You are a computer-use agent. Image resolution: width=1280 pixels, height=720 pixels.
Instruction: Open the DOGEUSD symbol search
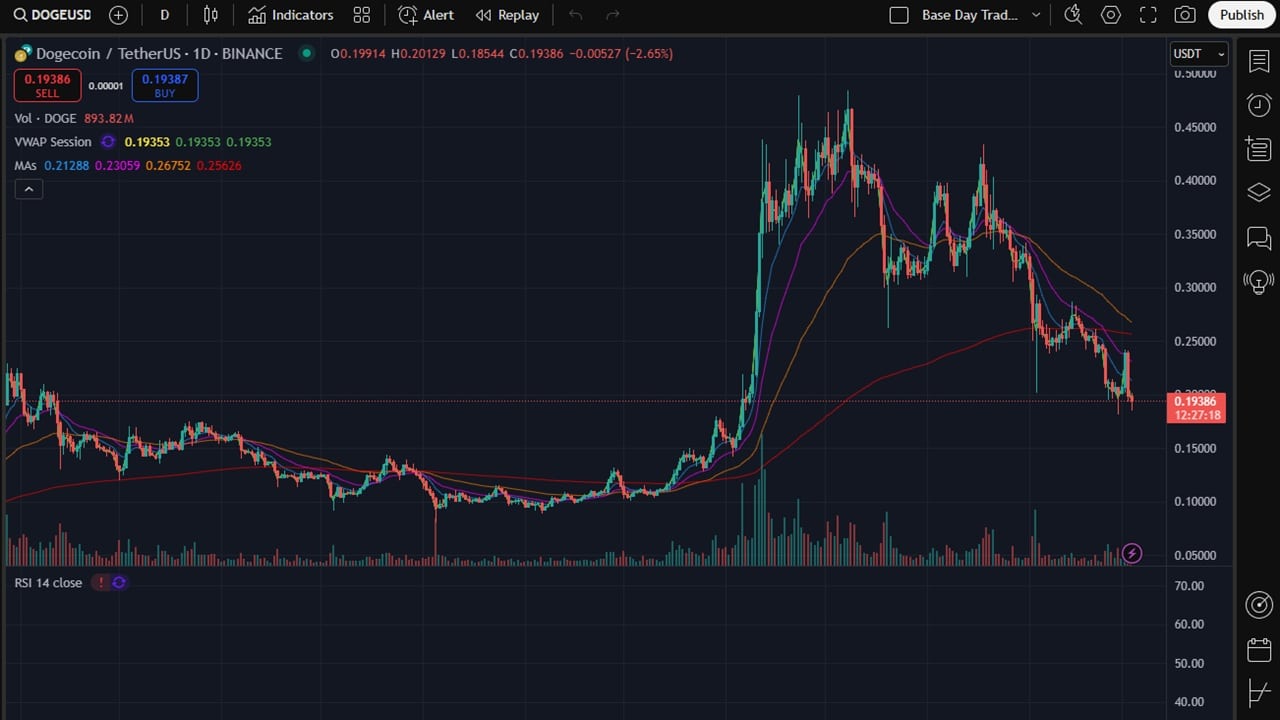coord(50,15)
